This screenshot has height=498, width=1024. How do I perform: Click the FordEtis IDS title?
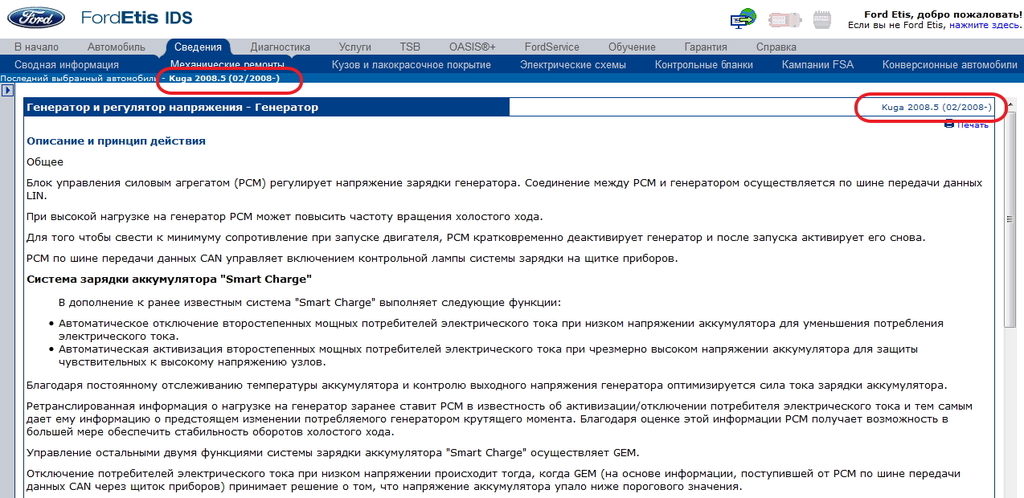136,18
